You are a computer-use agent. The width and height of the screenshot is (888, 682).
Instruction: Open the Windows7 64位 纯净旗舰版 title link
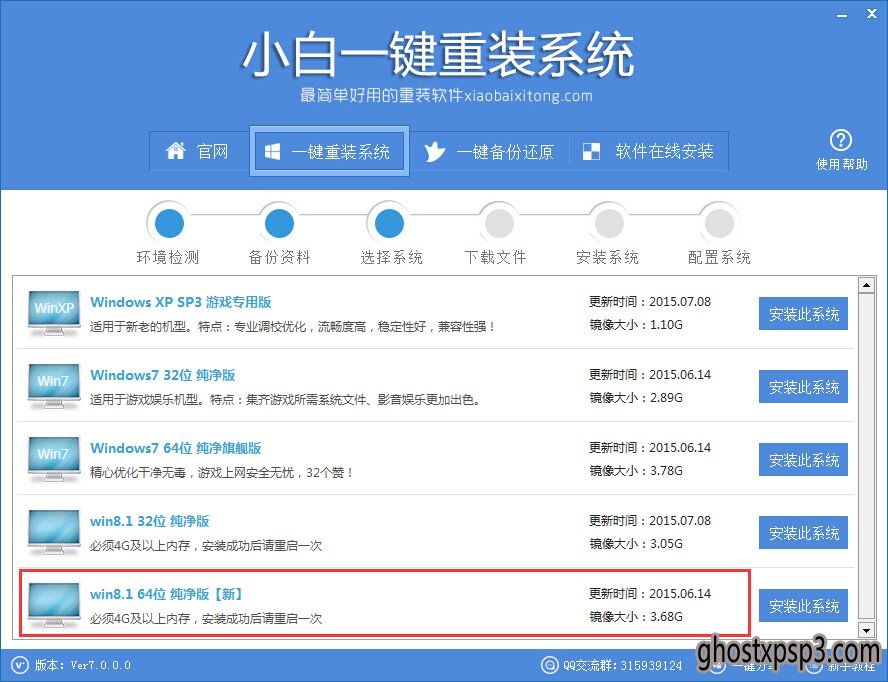[176, 448]
